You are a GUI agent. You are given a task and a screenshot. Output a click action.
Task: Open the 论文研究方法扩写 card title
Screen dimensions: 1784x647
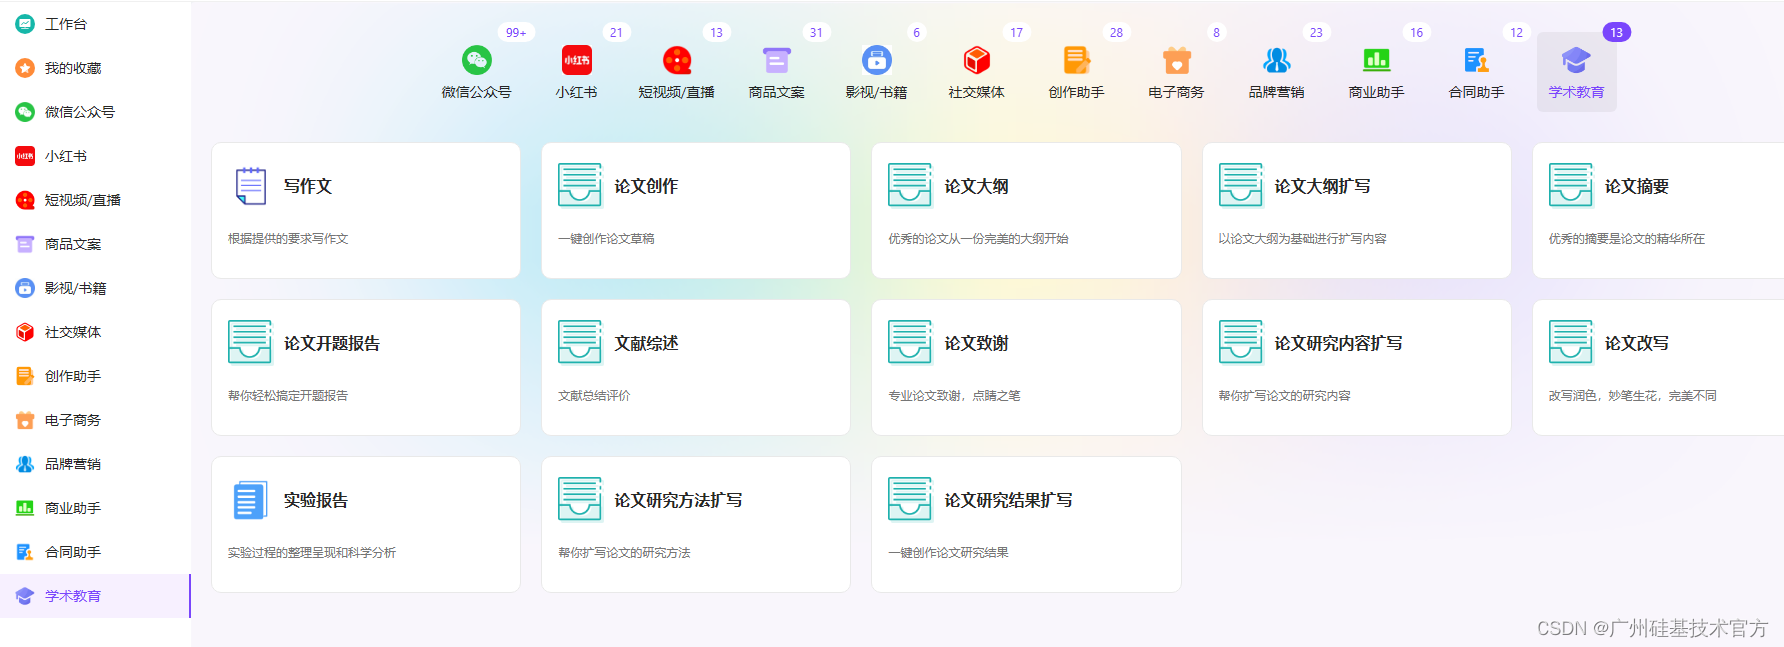(678, 500)
